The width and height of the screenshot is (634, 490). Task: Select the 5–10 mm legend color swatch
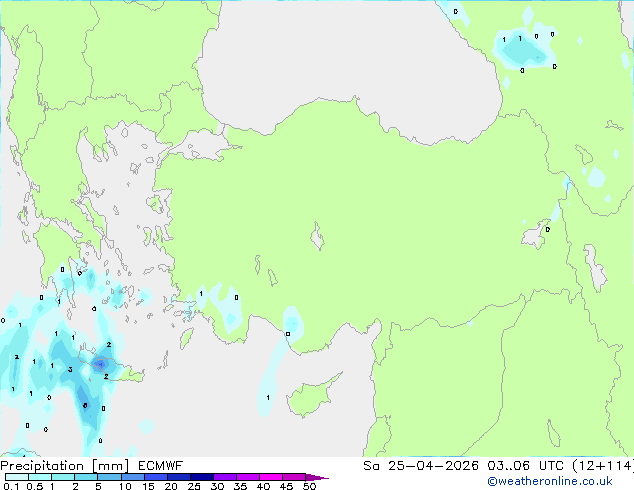(x=109, y=477)
